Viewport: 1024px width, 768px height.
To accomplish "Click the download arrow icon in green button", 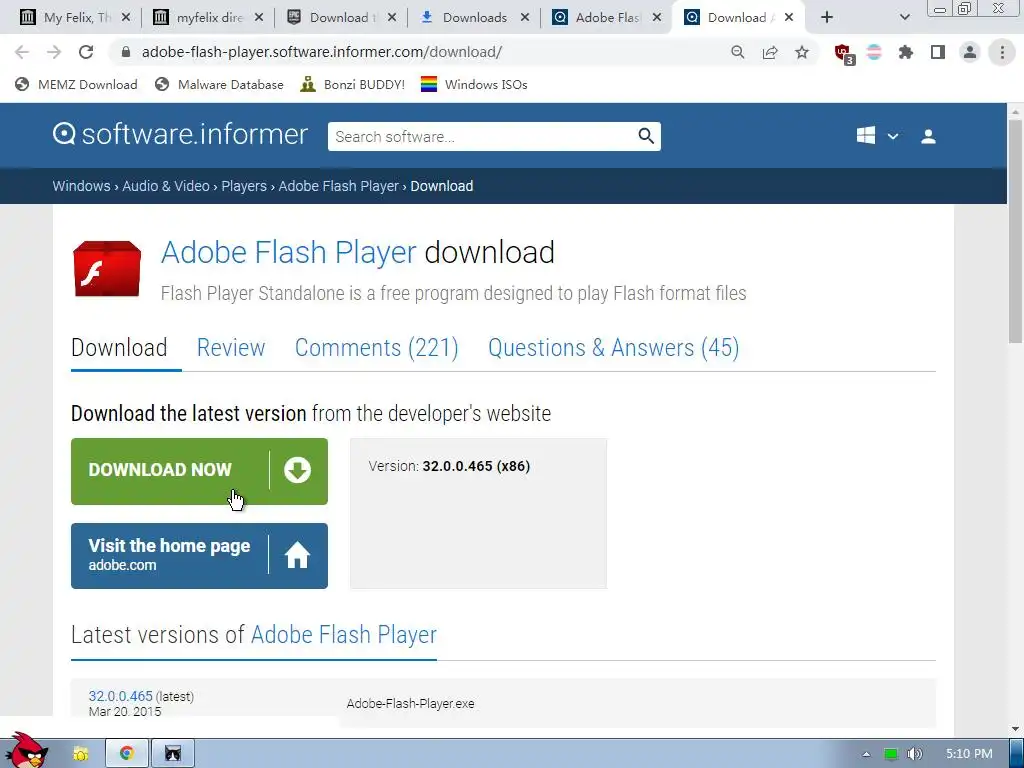I will pos(297,470).
